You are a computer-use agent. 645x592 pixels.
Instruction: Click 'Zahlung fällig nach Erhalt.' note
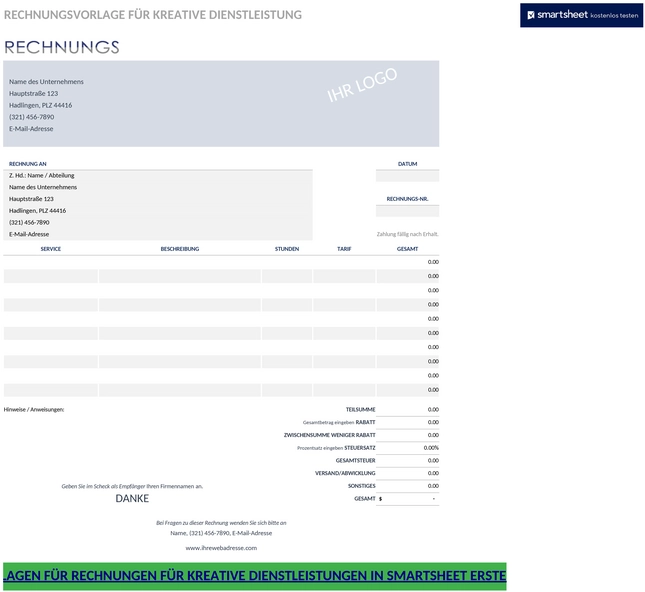(408, 234)
